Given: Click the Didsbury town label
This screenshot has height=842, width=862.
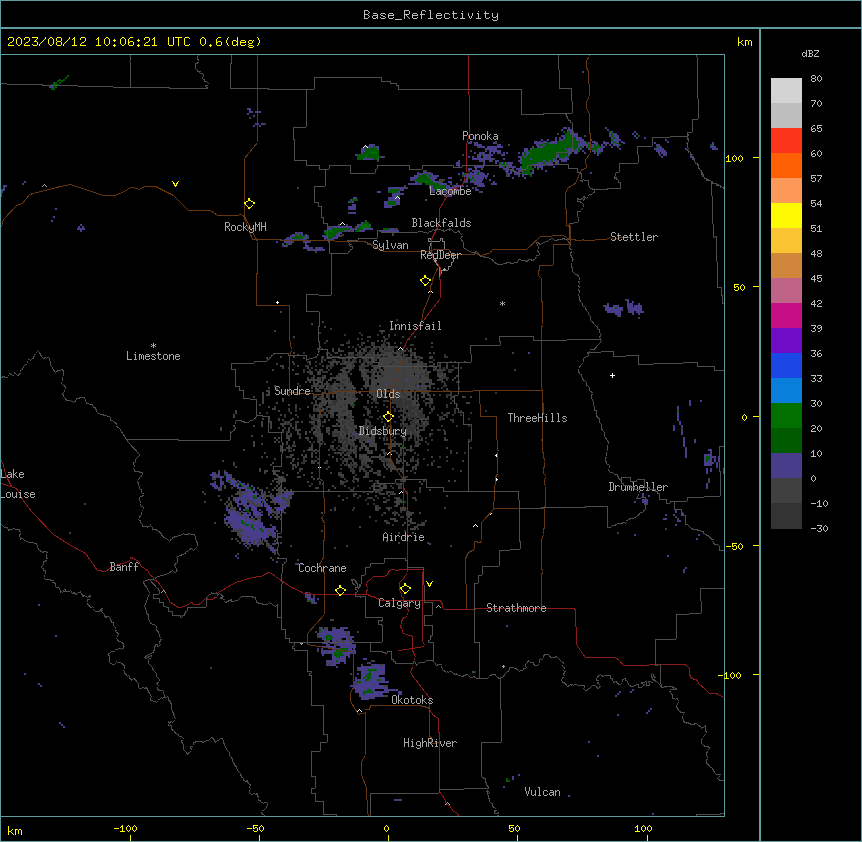Looking at the screenshot, I should [x=383, y=431].
